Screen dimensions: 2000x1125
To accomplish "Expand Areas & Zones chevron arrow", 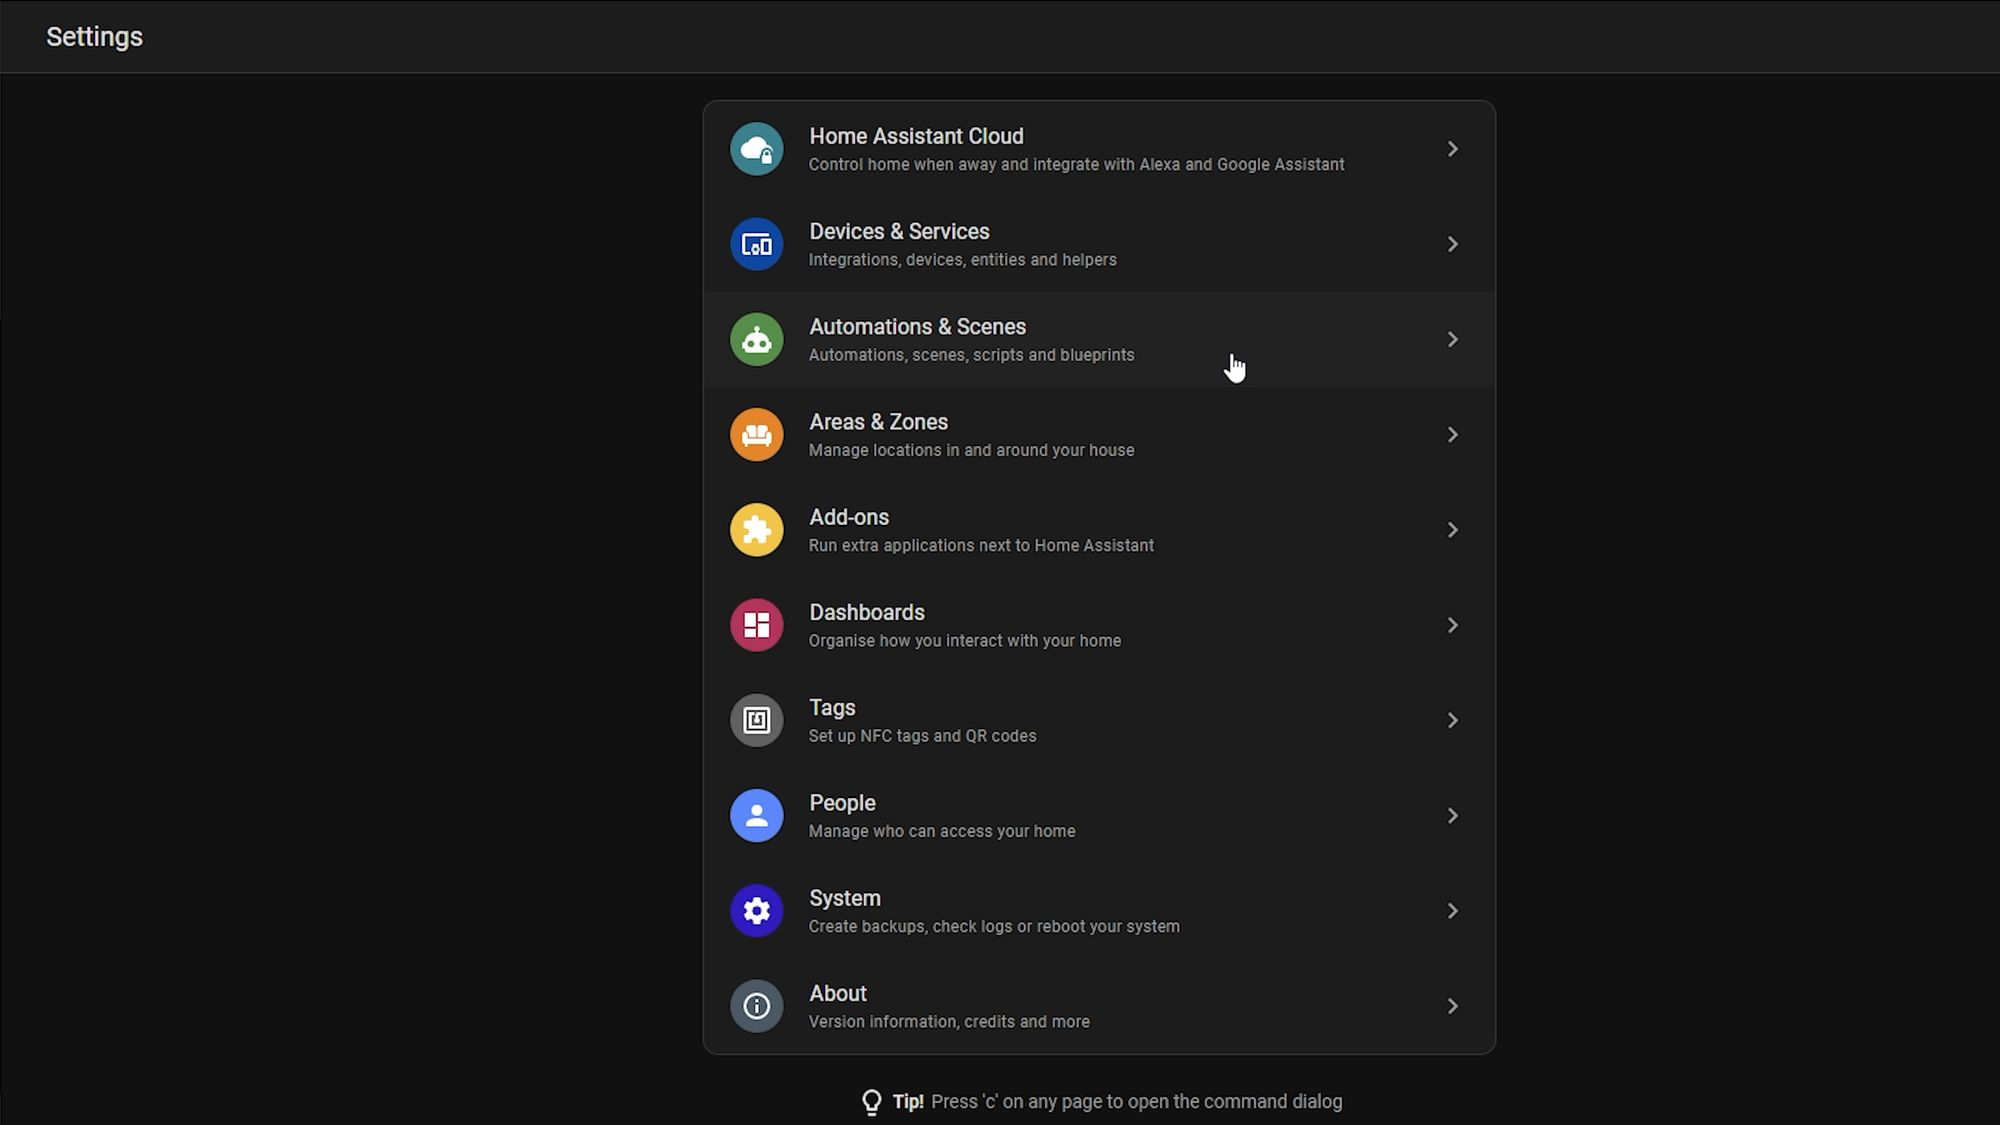I will point(1453,435).
